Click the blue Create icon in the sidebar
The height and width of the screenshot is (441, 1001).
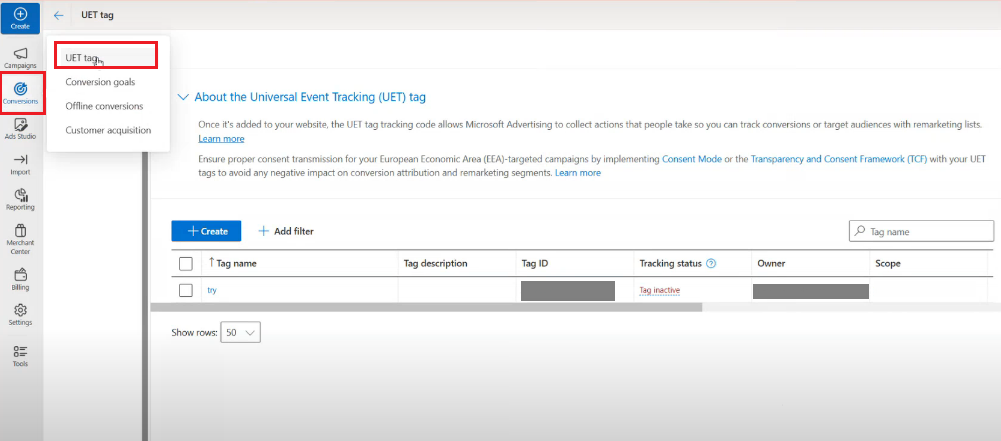(x=20, y=18)
